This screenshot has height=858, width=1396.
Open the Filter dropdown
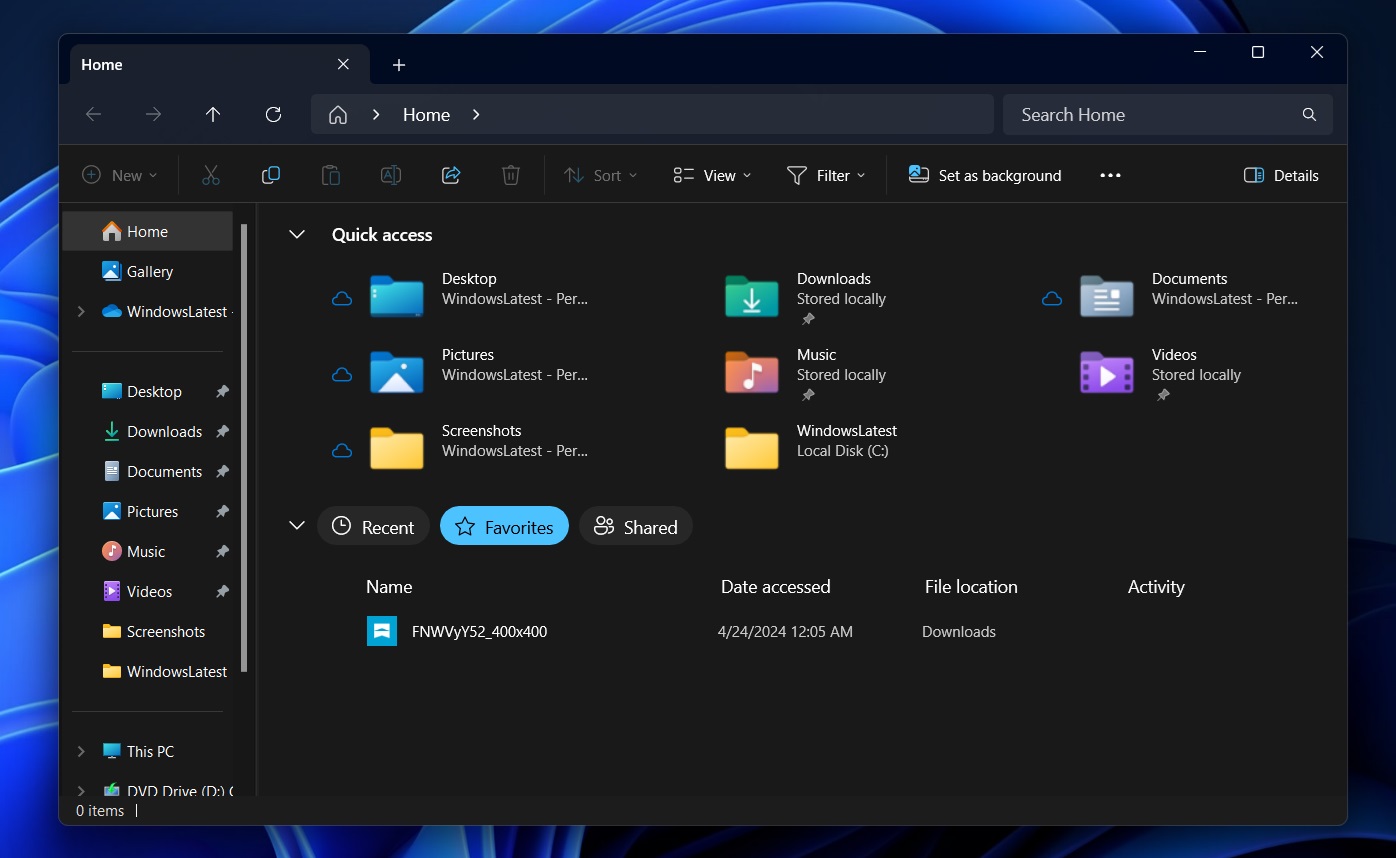(826, 175)
